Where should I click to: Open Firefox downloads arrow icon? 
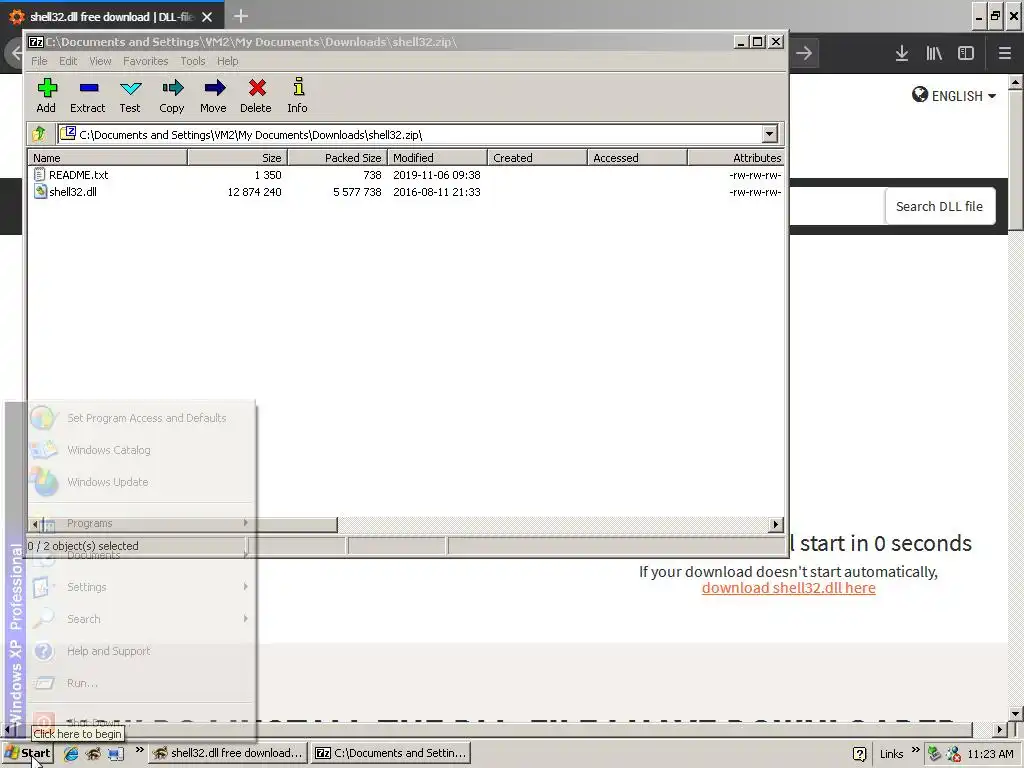[902, 53]
